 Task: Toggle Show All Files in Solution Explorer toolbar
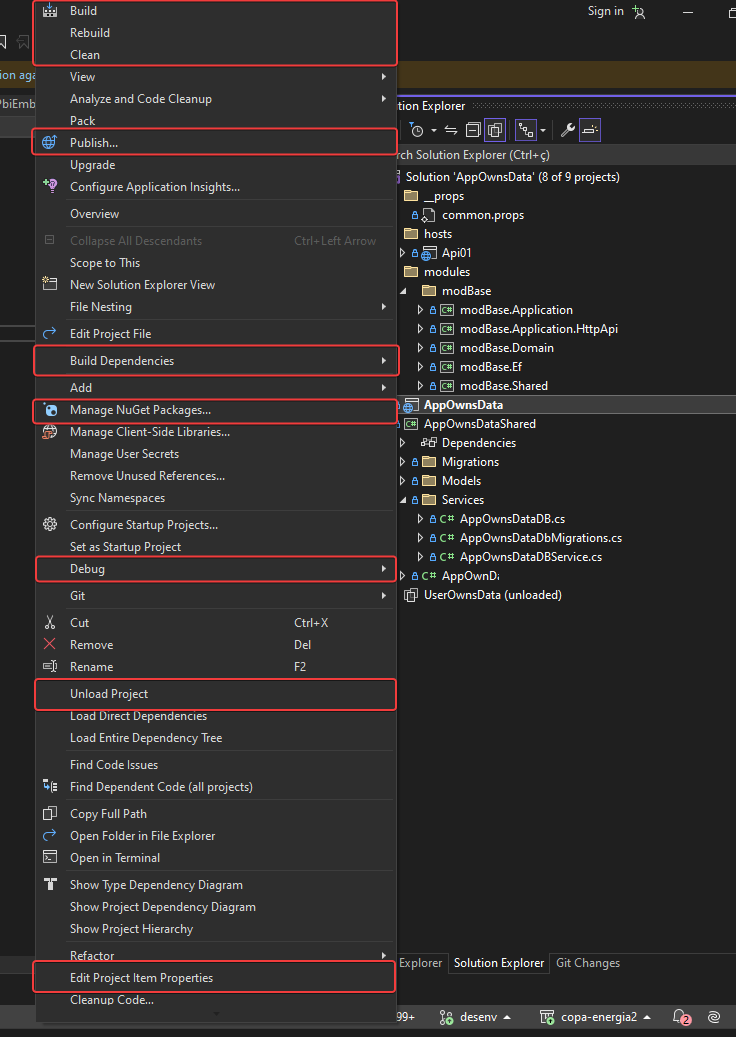[x=494, y=130]
